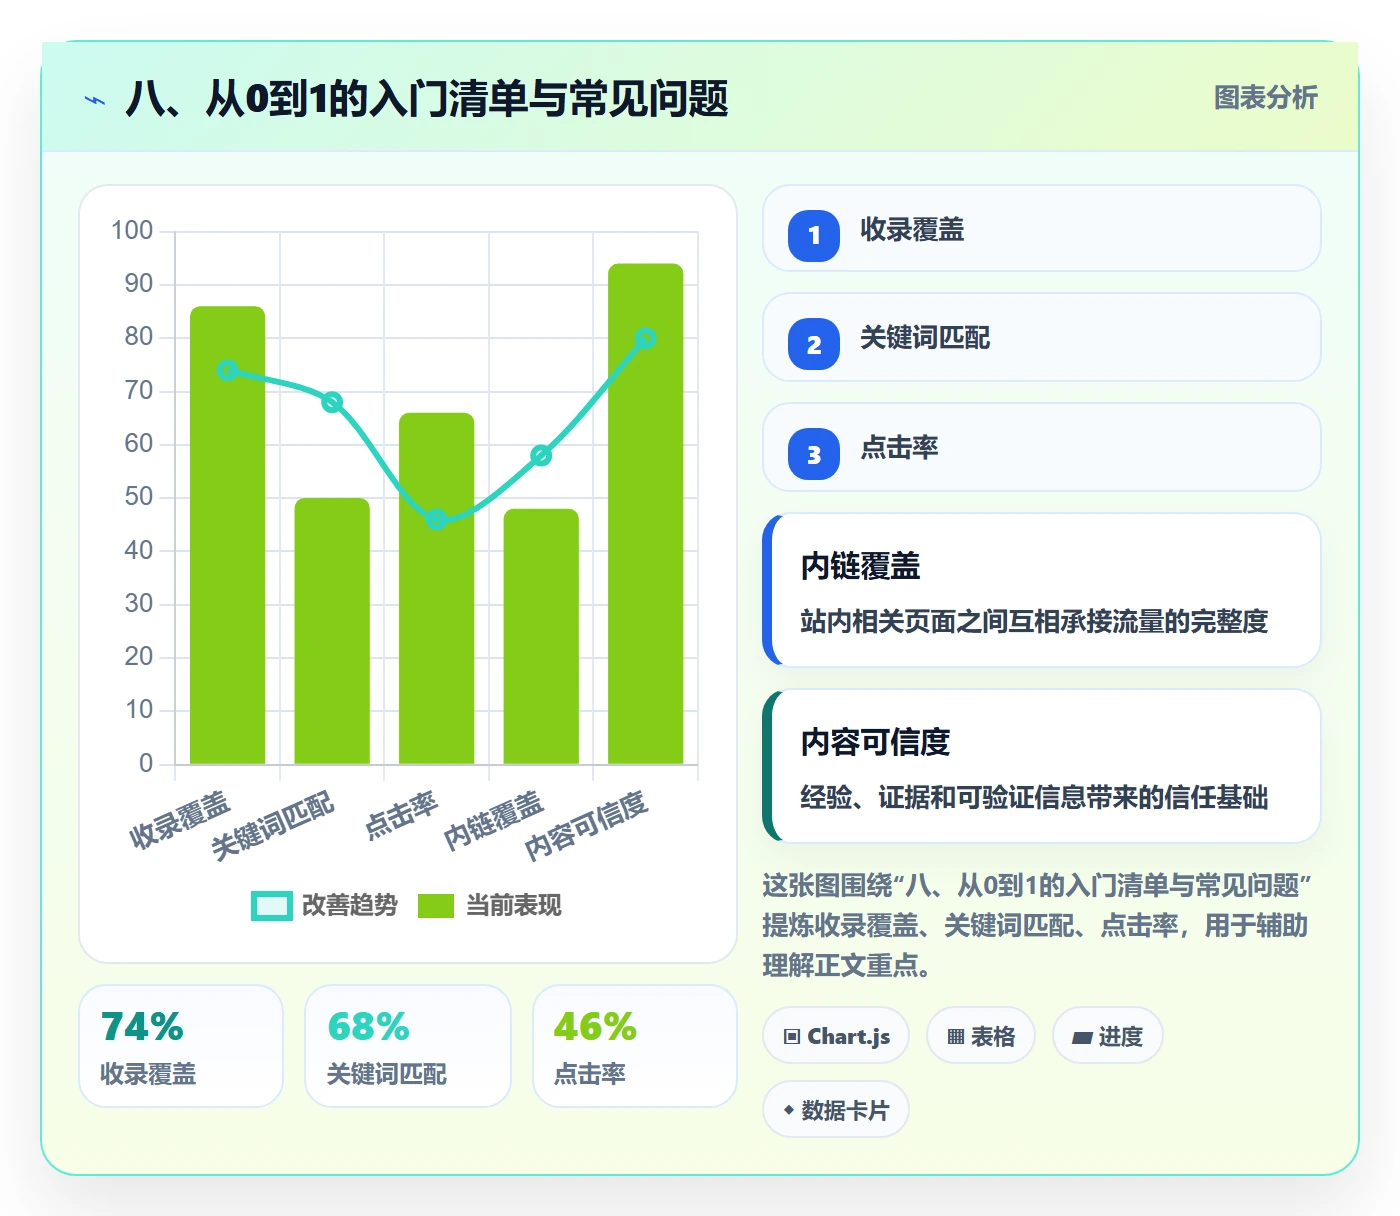
Task: Click the green bar for 关键词匹配
Action: (332, 631)
